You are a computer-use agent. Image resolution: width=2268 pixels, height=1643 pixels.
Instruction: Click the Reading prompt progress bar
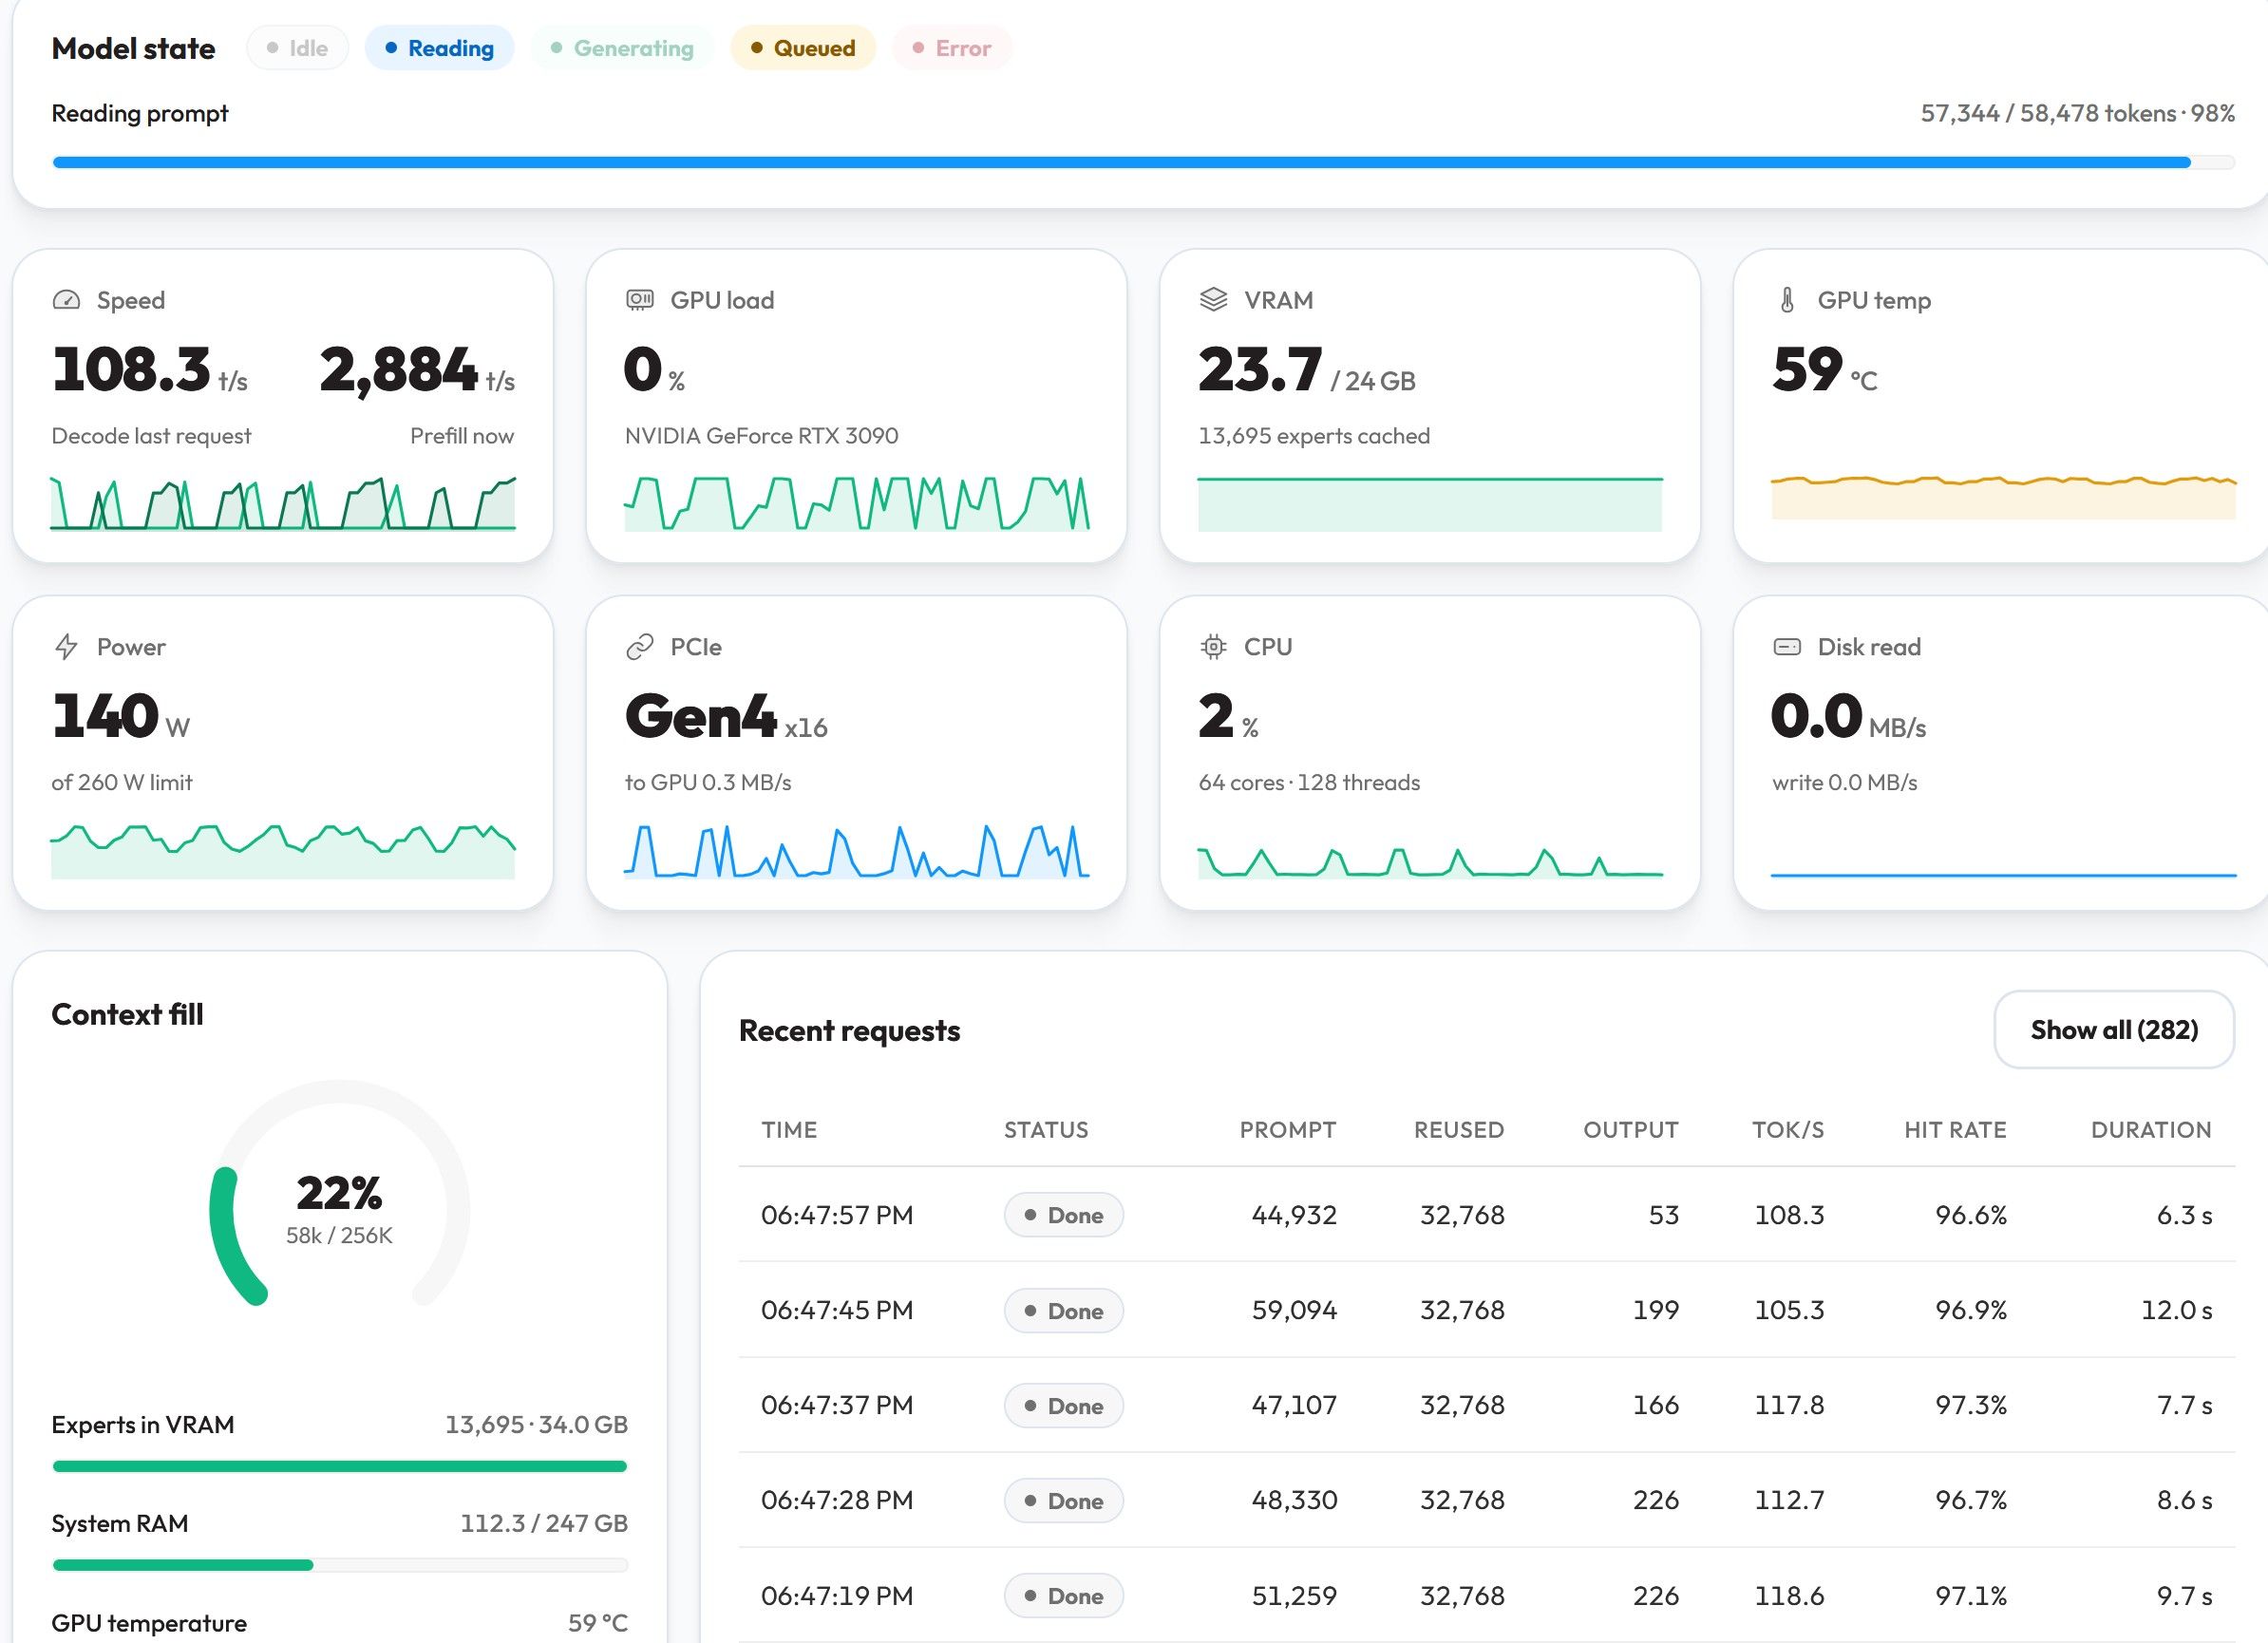(x=1143, y=162)
